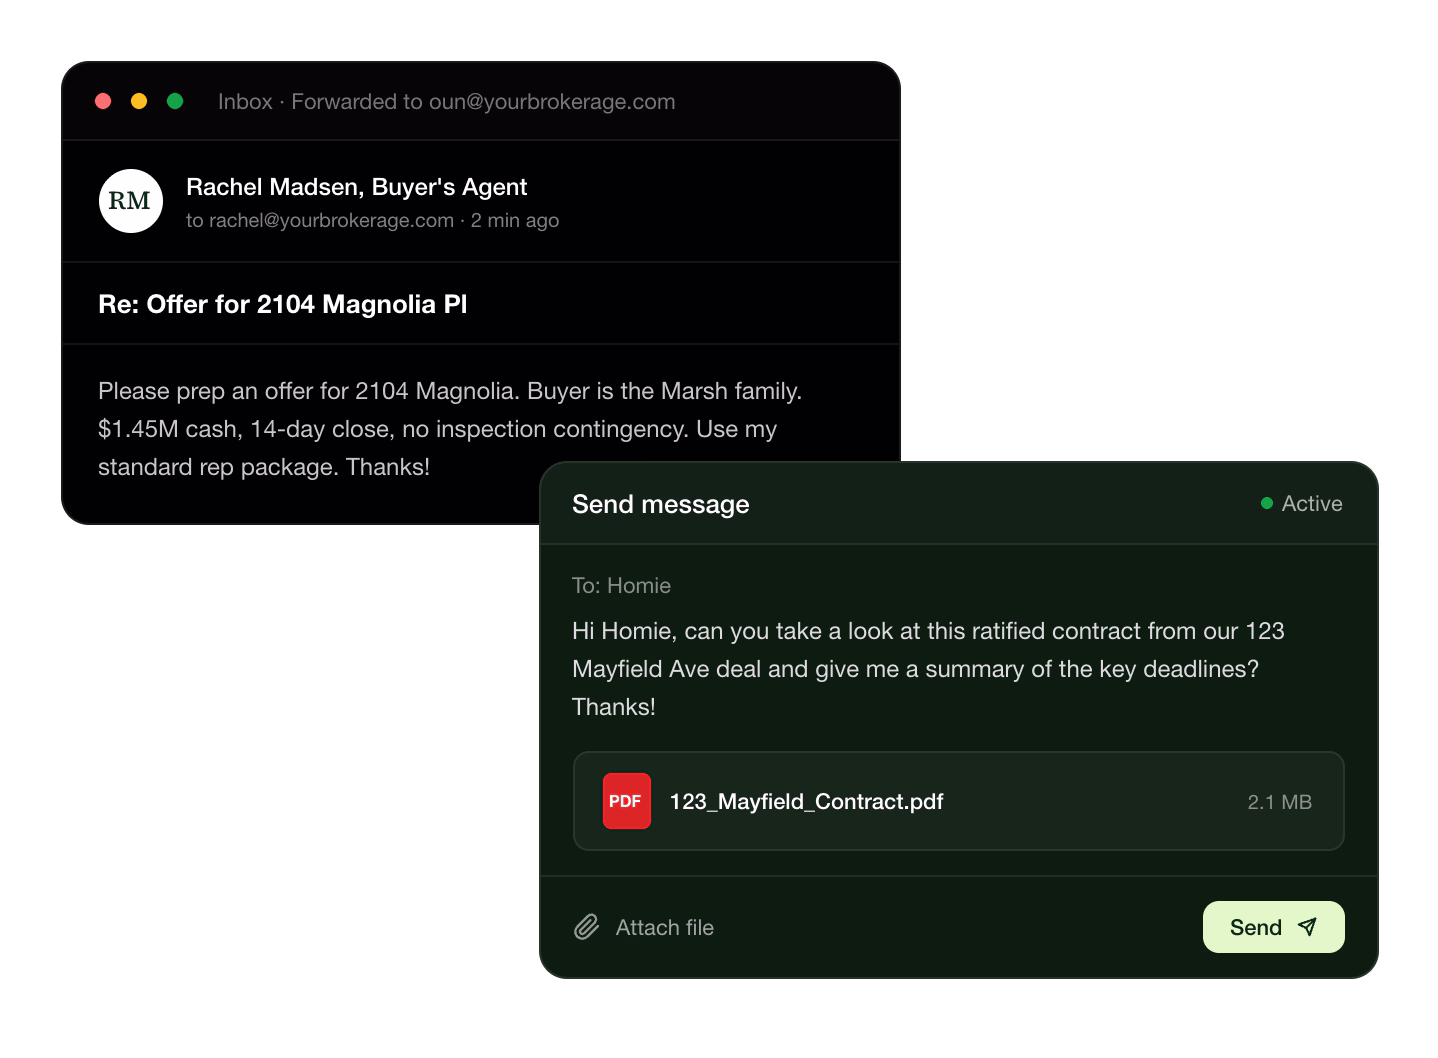Click the red close dot in Inbox window
Viewport: 1438px width, 1058px height.
tap(103, 101)
